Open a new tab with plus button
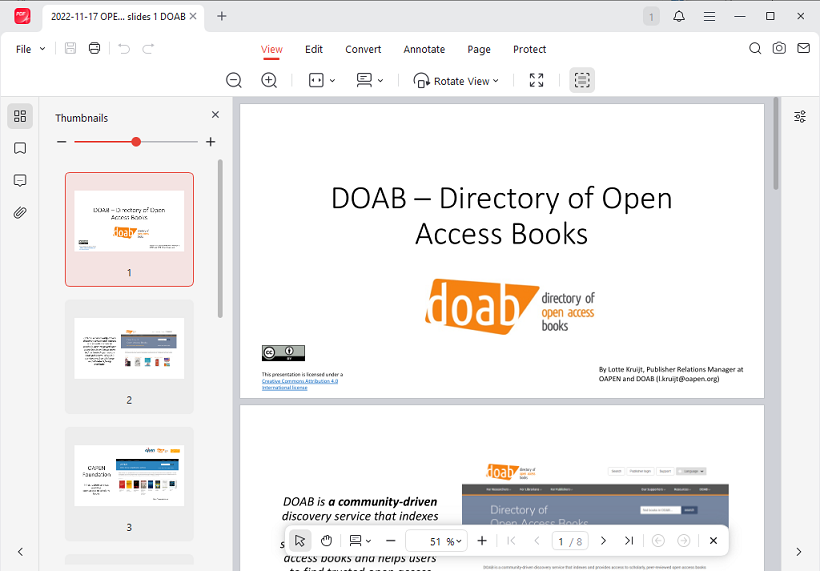 pyautogui.click(x=222, y=16)
